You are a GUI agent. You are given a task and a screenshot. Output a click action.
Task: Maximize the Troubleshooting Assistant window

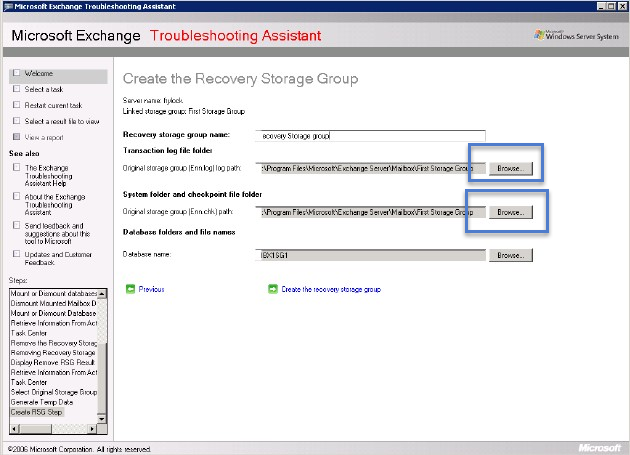[611, 6]
